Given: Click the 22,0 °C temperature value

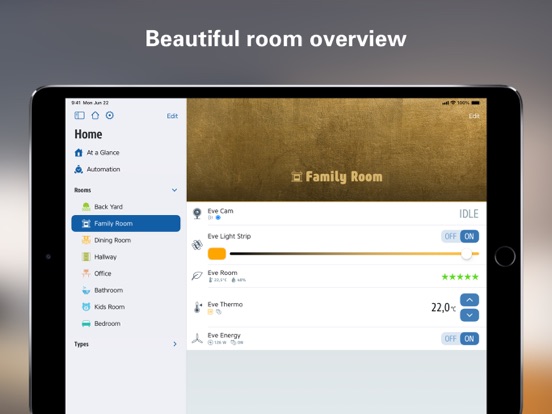Looking at the screenshot, I should tap(444, 307).
